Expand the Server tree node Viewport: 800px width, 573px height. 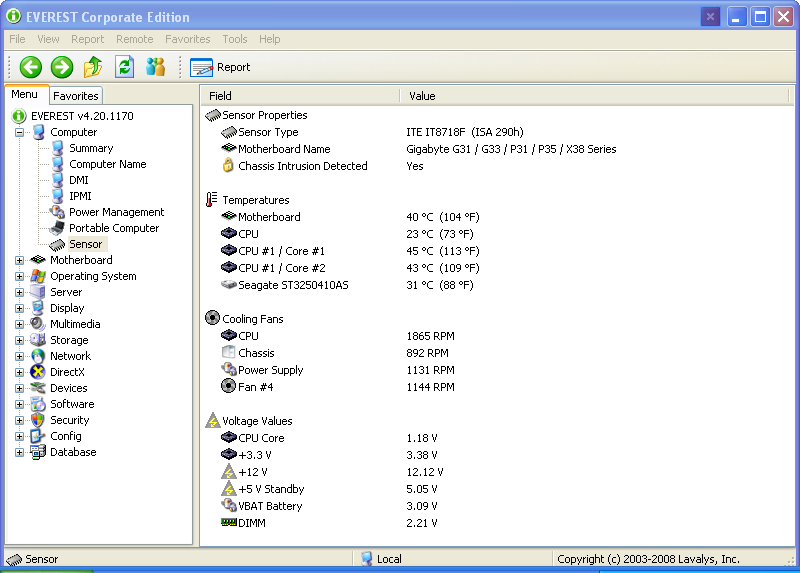pos(19,293)
